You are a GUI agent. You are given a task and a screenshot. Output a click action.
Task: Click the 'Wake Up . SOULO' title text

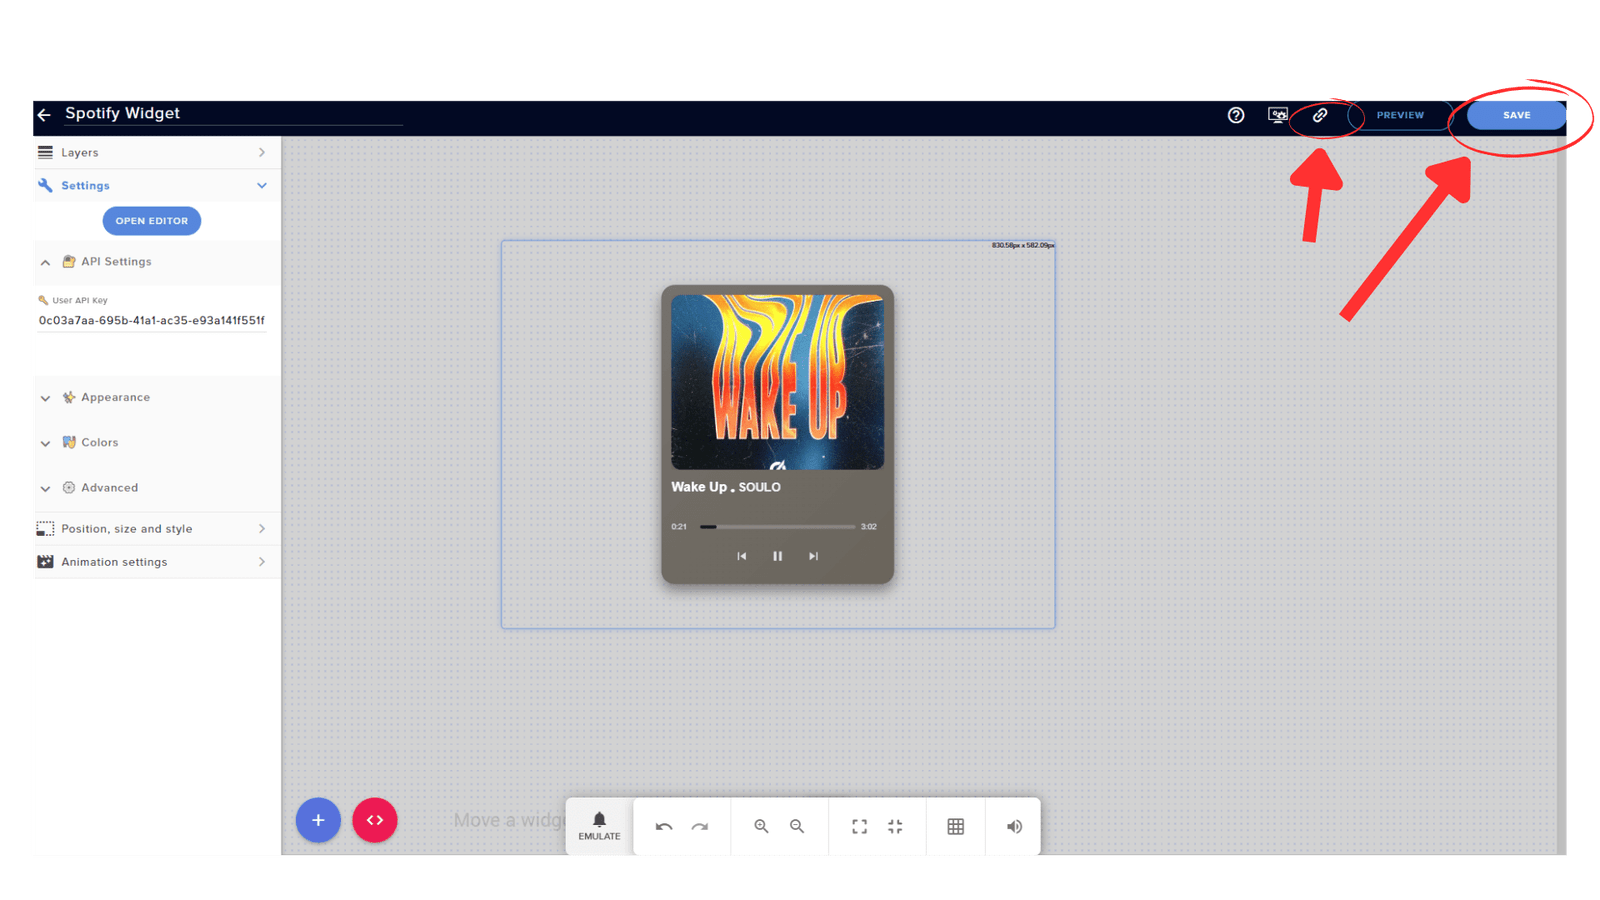[726, 488]
